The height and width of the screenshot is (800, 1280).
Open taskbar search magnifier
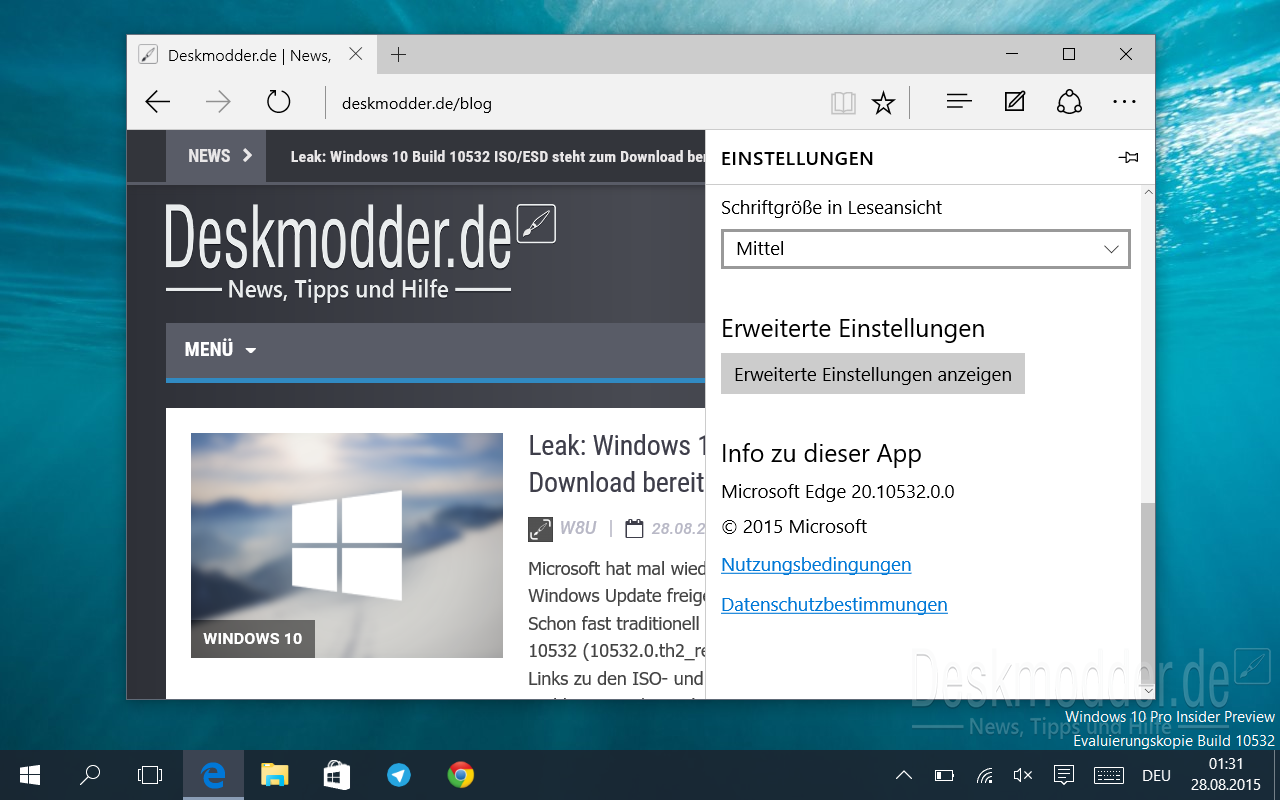[90, 775]
